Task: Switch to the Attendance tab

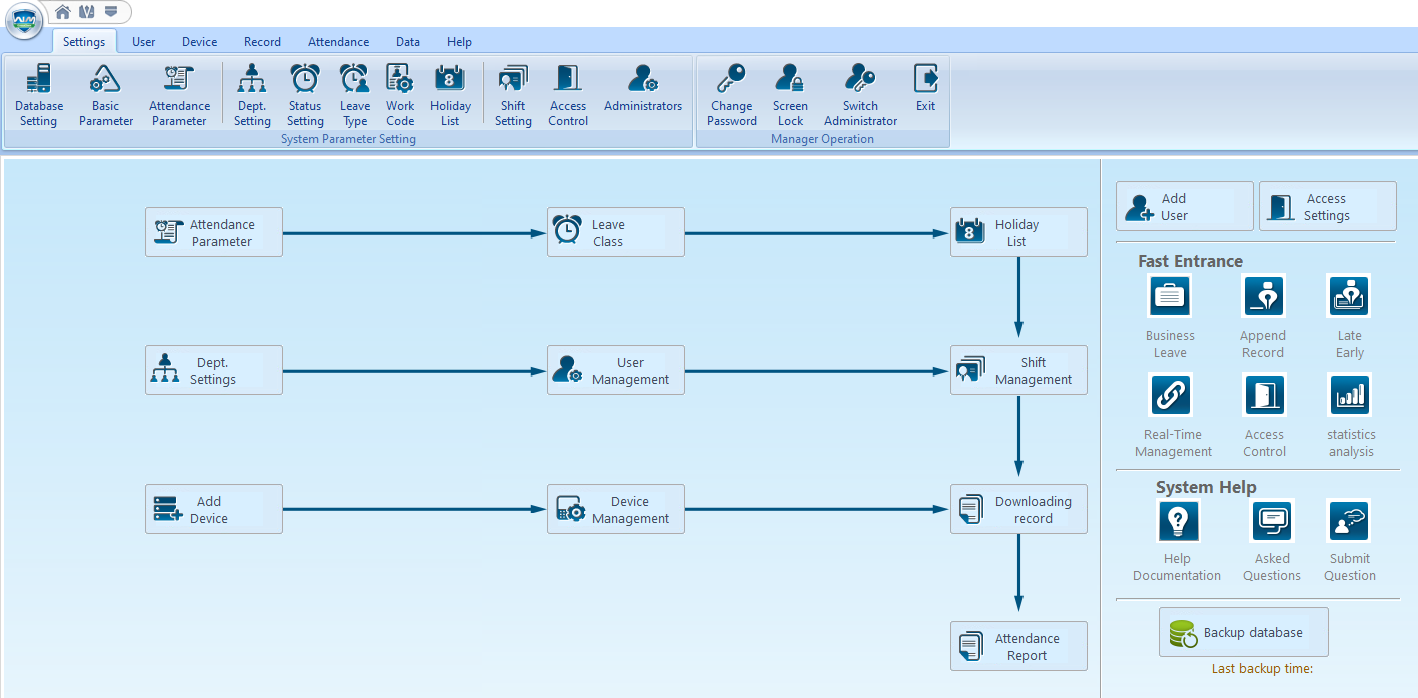Action: click(338, 42)
